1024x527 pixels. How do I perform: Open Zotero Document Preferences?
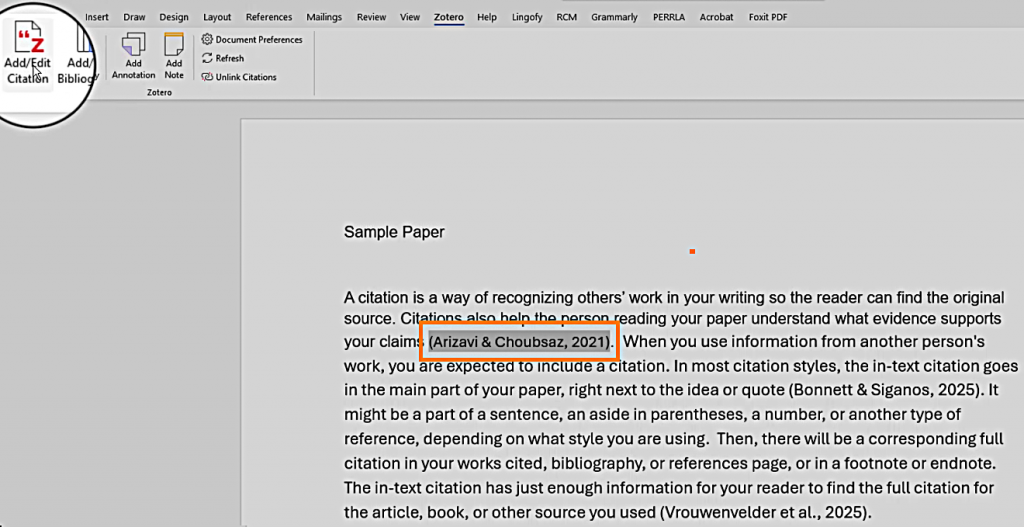tap(252, 40)
